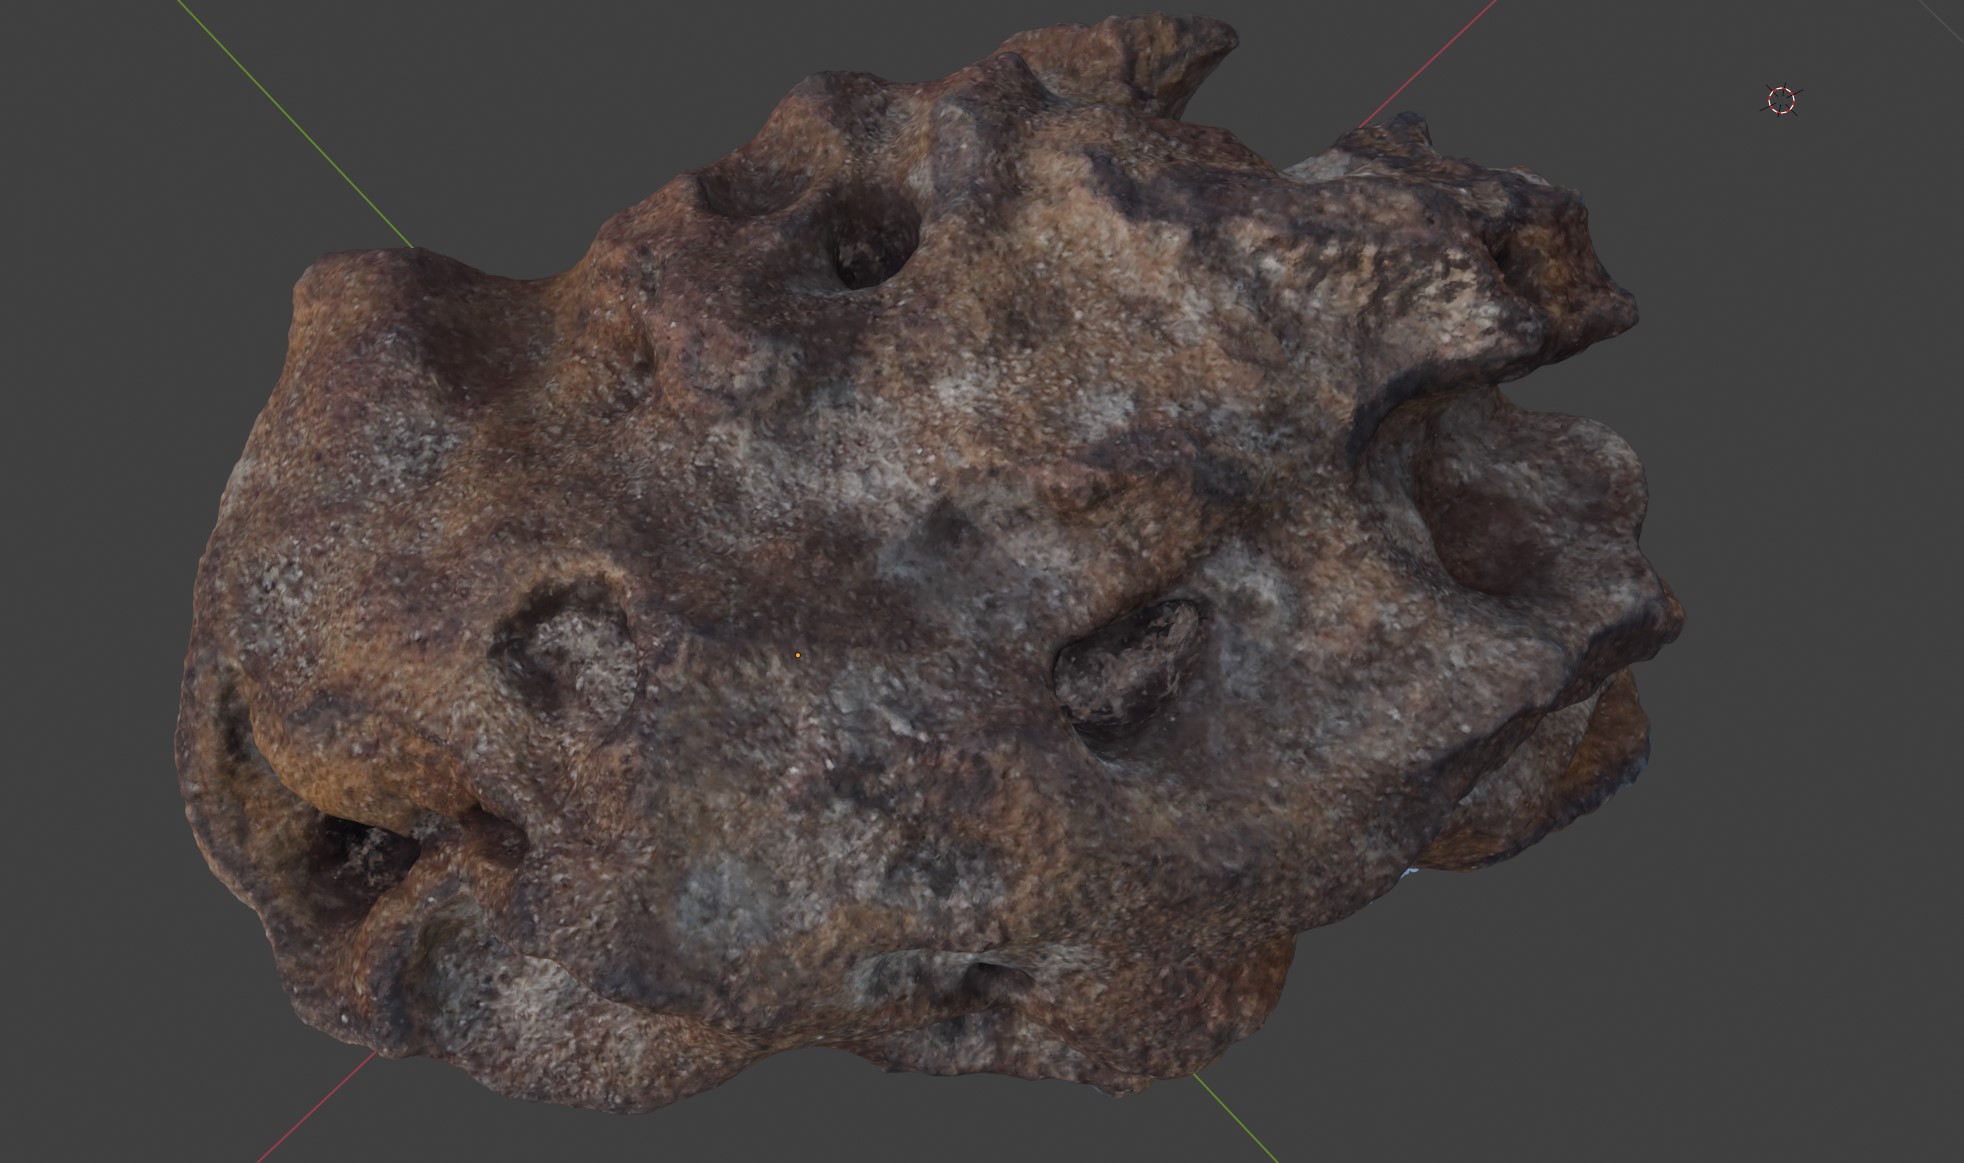Click the red-white 3D cursor
The image size is (1964, 1163).
1781,100
